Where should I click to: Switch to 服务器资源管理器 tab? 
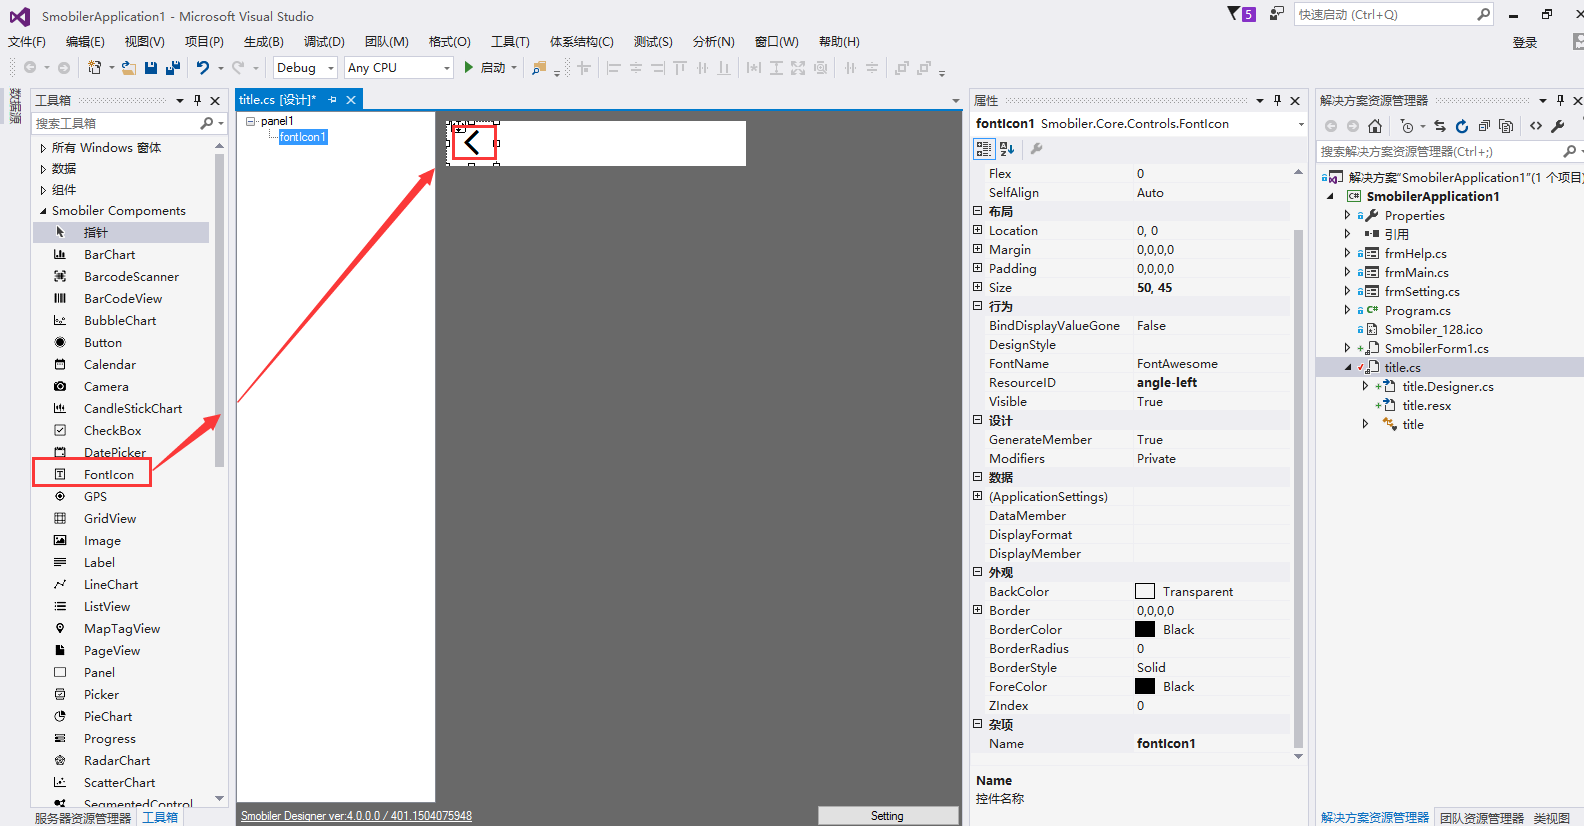pos(83,818)
